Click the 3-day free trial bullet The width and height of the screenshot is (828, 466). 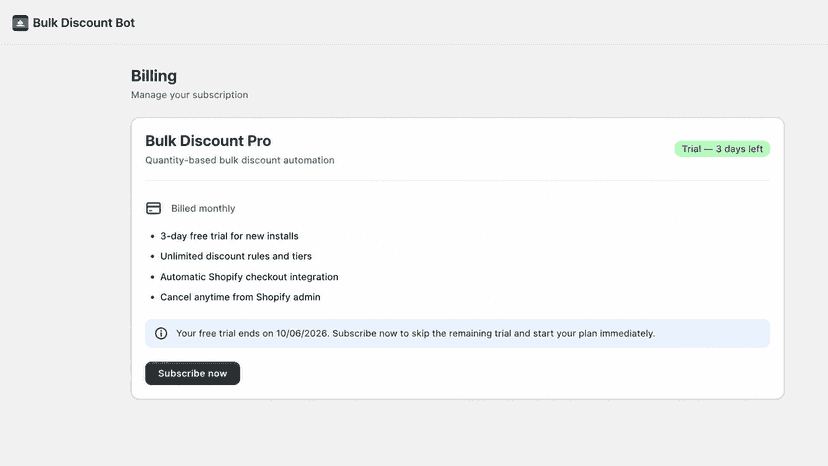point(229,236)
